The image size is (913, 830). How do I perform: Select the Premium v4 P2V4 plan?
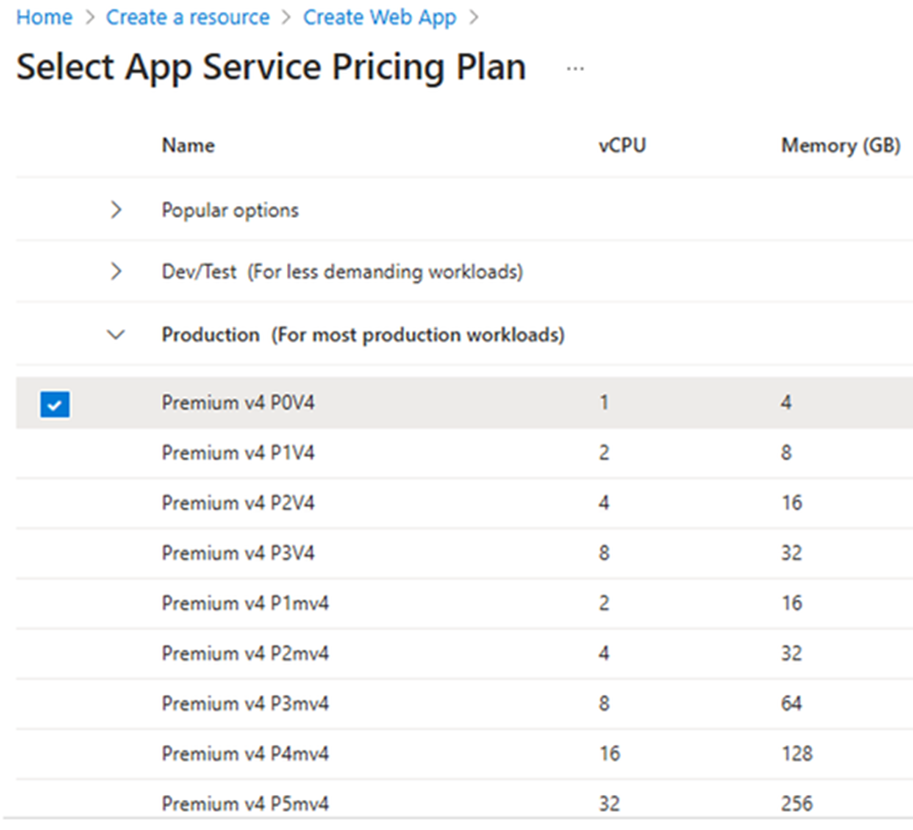point(238,503)
